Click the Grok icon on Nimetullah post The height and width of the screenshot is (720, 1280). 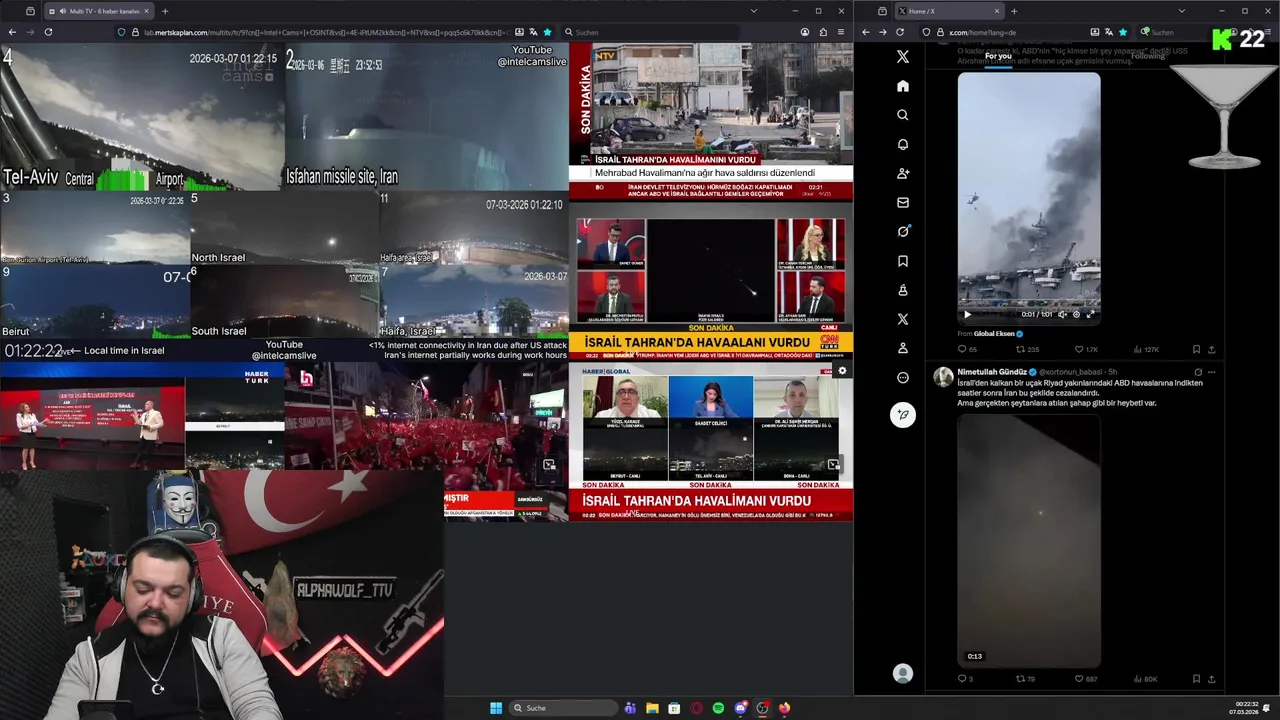click(x=1198, y=372)
